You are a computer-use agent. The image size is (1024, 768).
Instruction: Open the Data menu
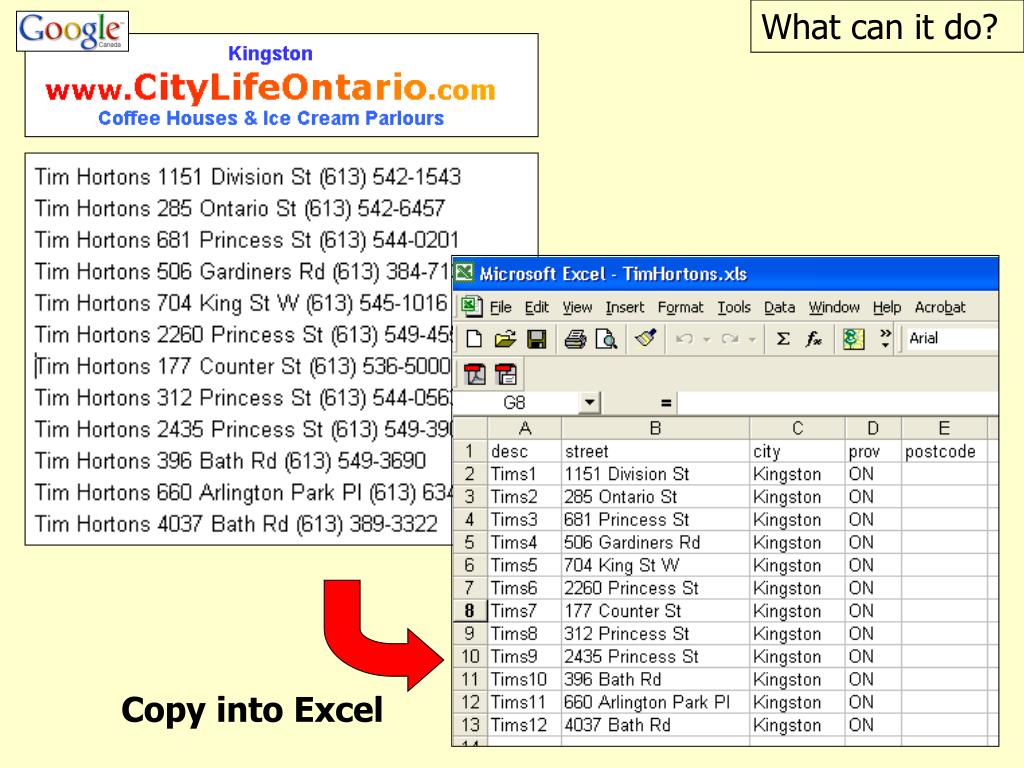[x=780, y=307]
